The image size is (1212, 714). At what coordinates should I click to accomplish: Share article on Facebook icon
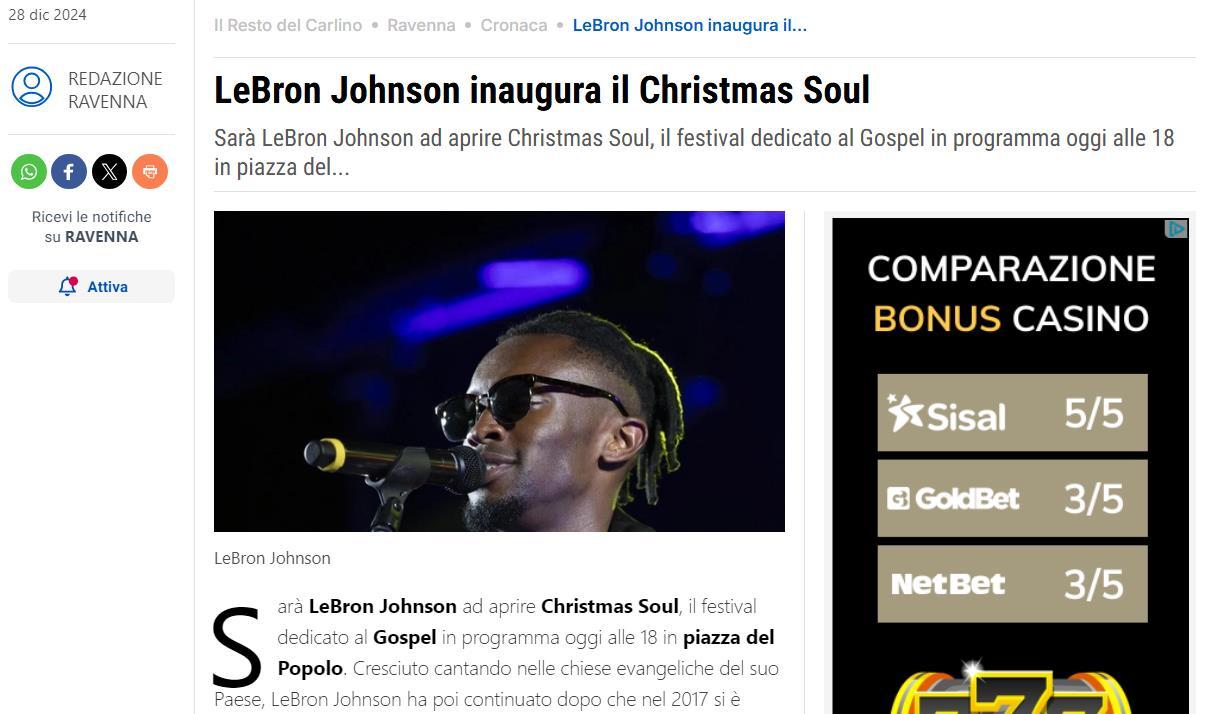69,172
